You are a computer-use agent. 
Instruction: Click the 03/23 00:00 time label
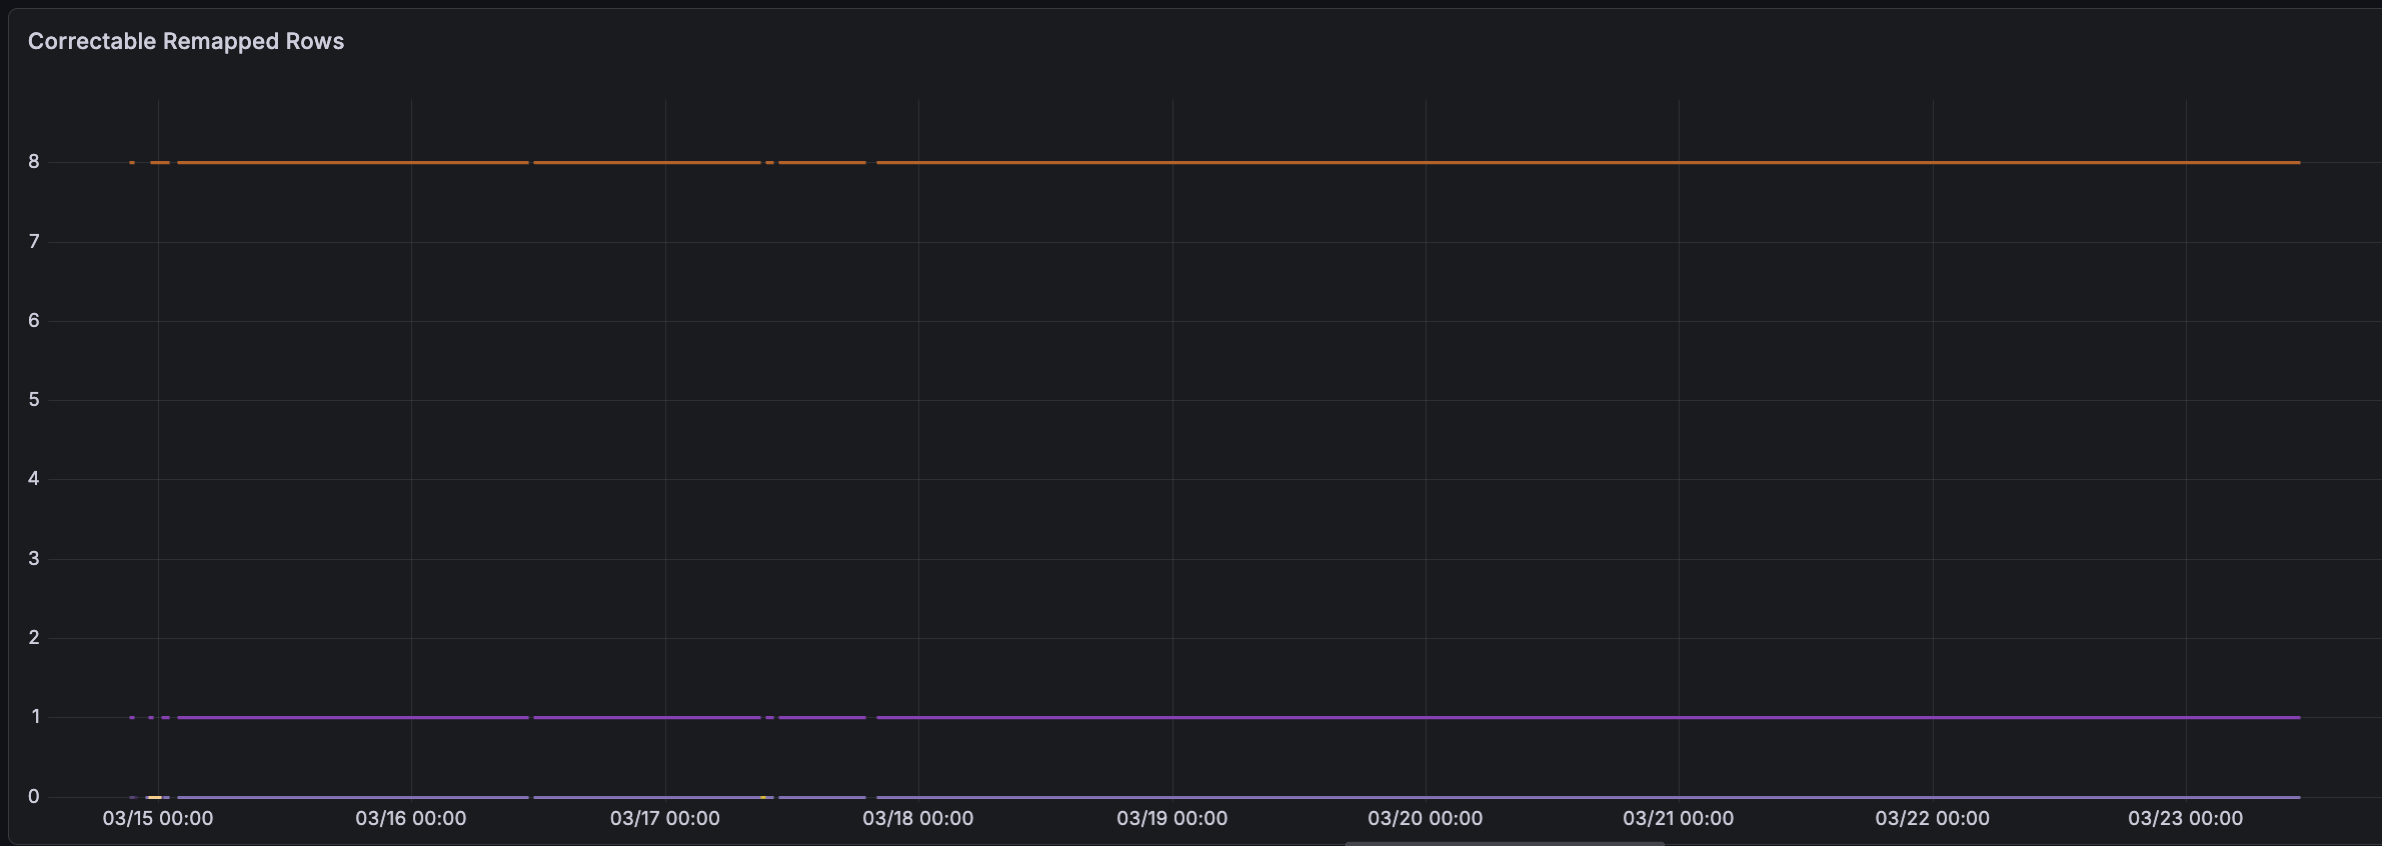pyautogui.click(x=2185, y=818)
